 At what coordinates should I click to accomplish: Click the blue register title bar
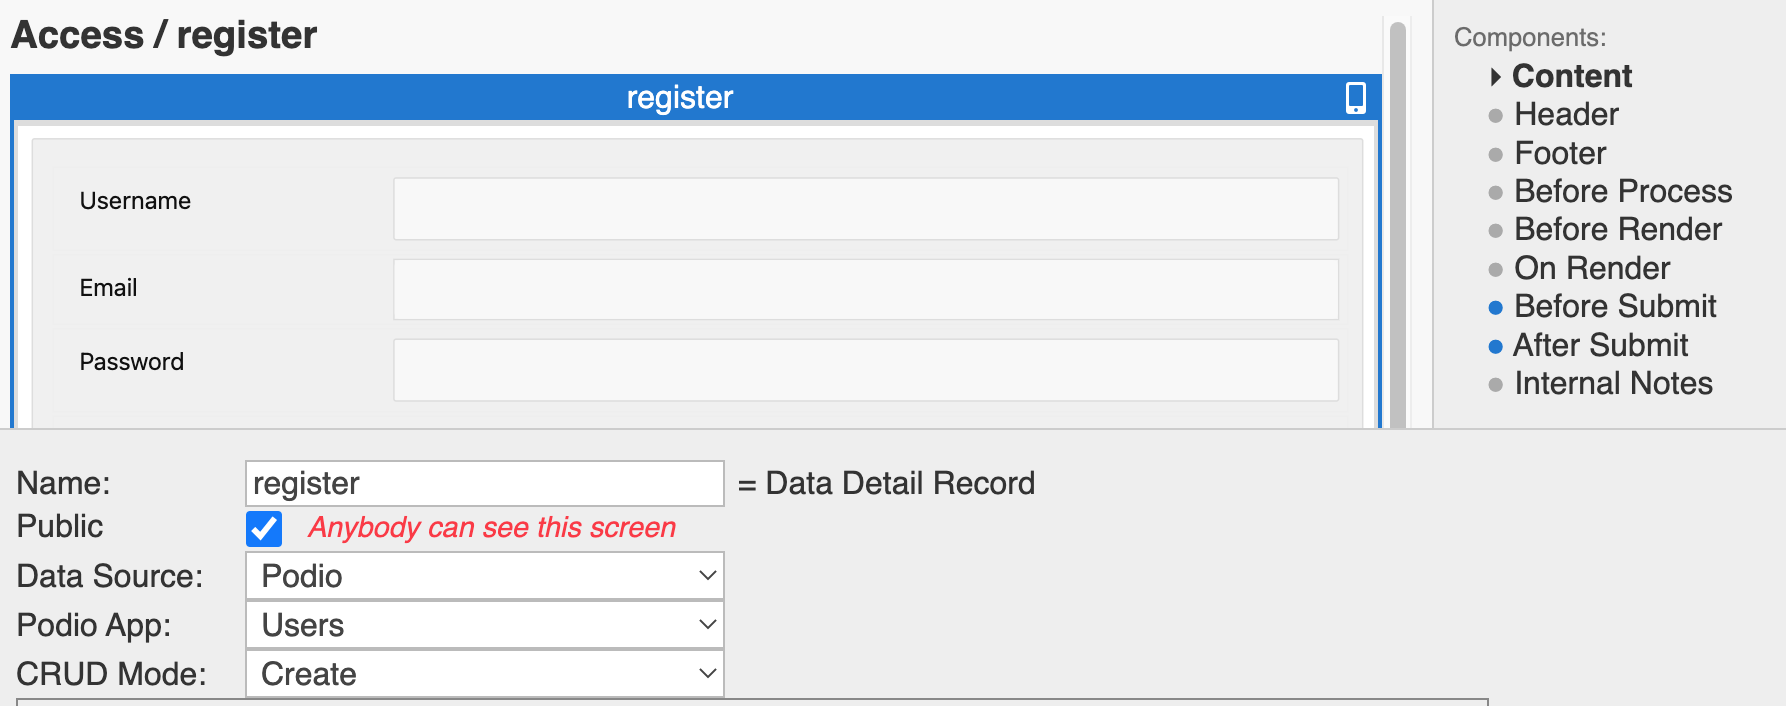pos(680,98)
